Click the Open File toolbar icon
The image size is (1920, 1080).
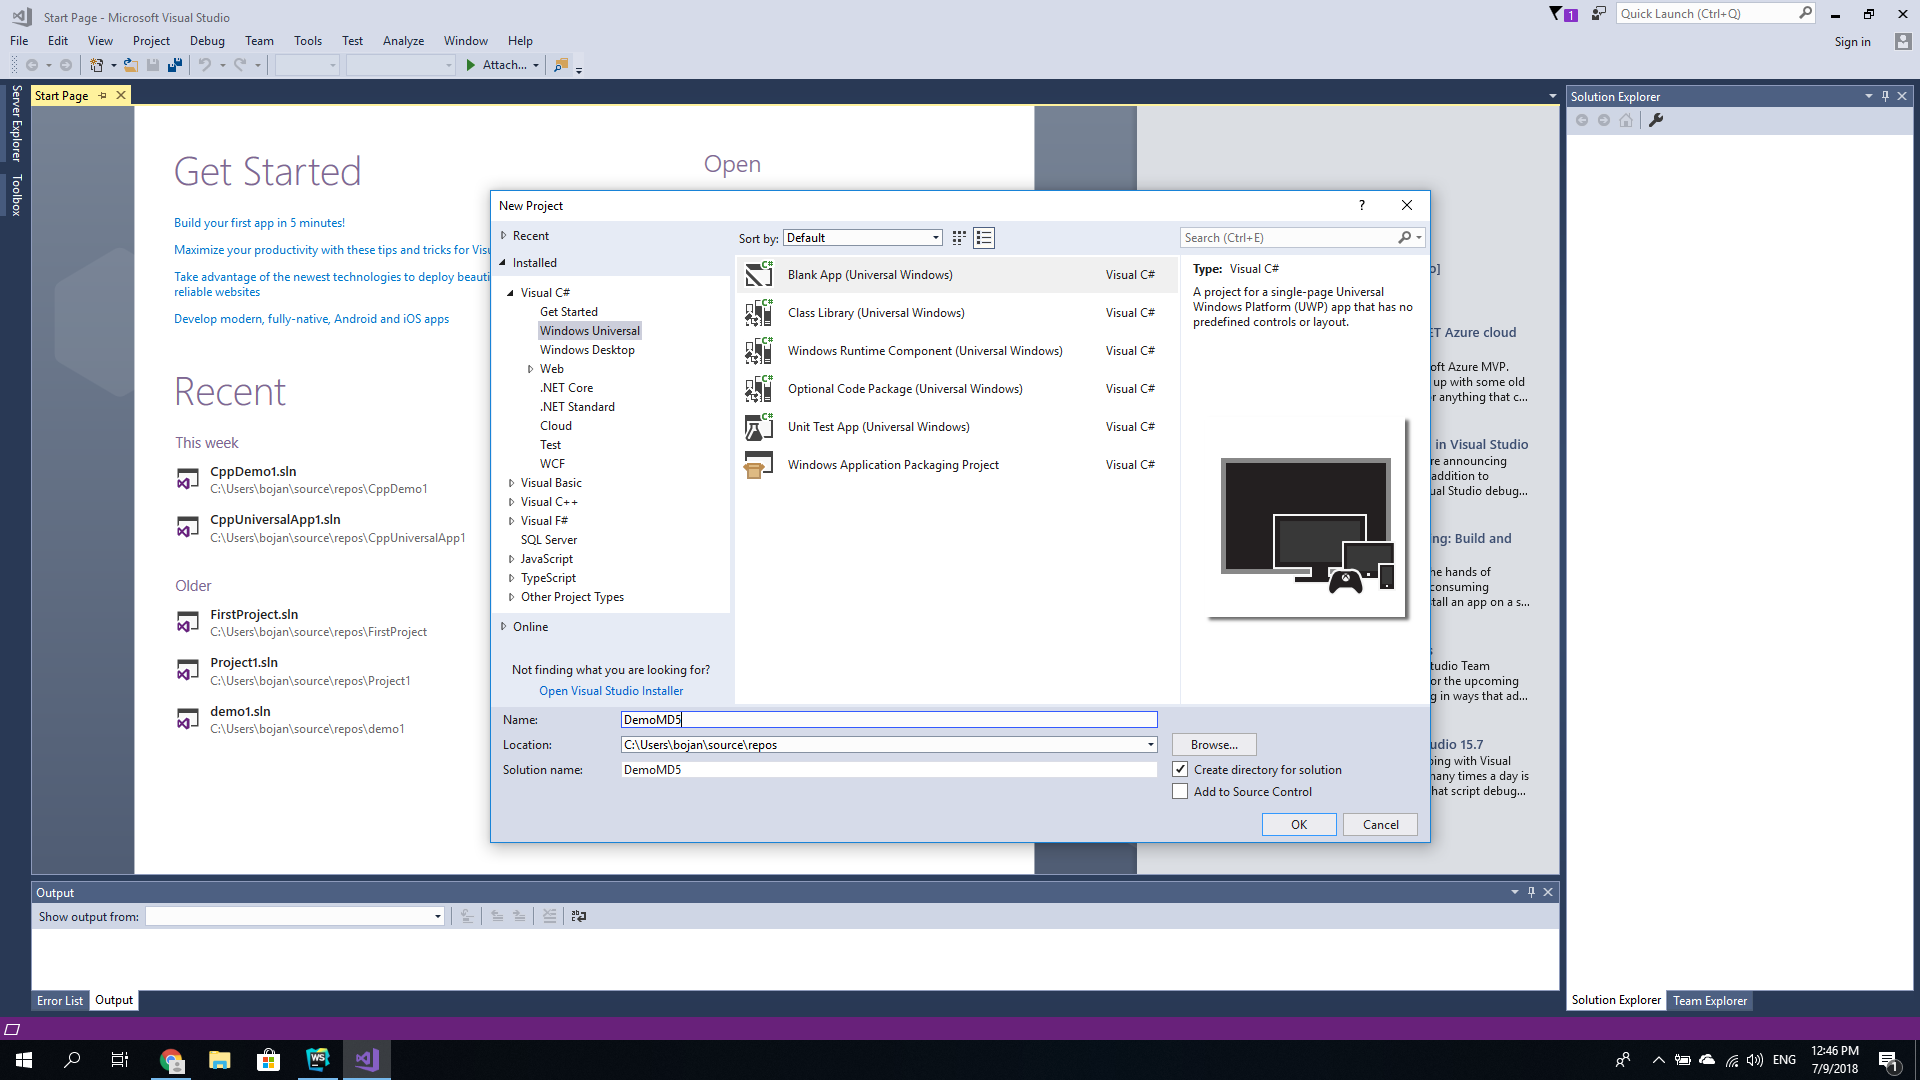pos(130,65)
